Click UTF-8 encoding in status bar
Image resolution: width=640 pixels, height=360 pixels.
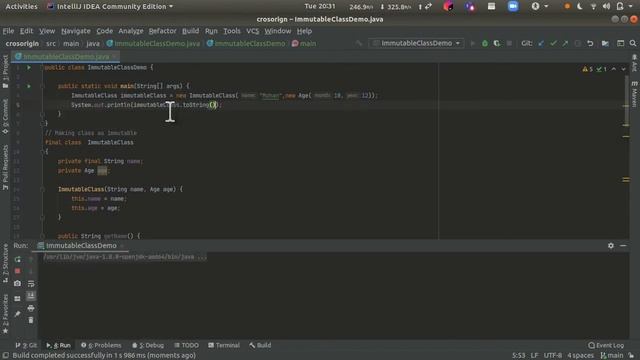(x=553, y=356)
